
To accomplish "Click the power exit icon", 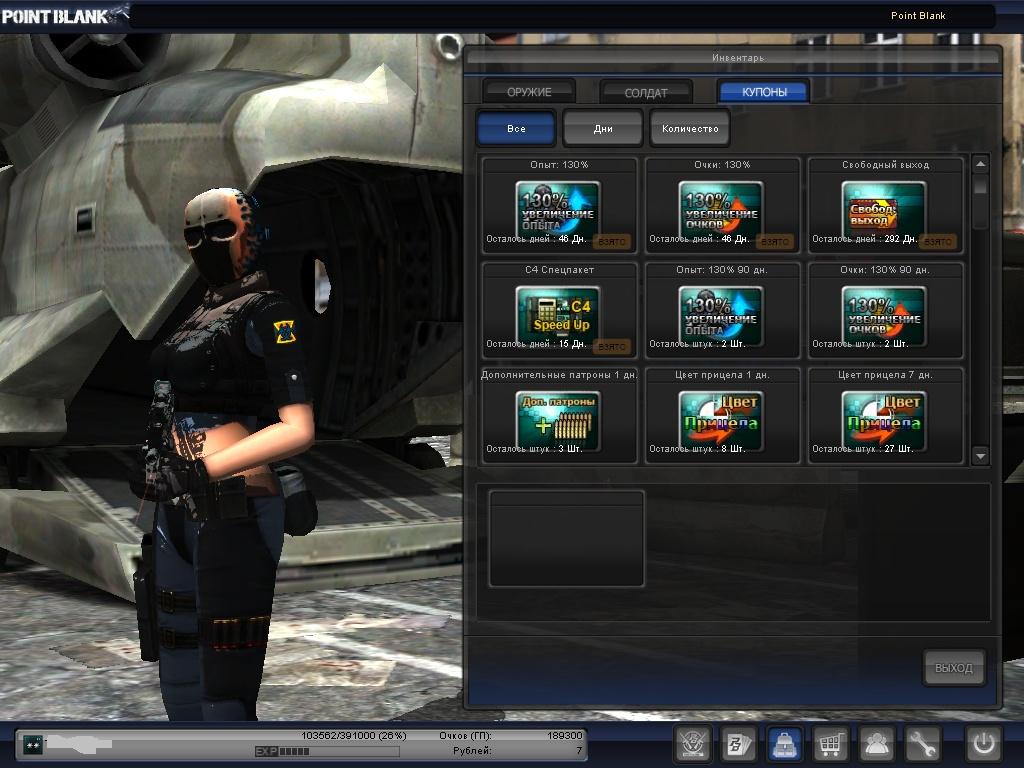I will tap(983, 744).
